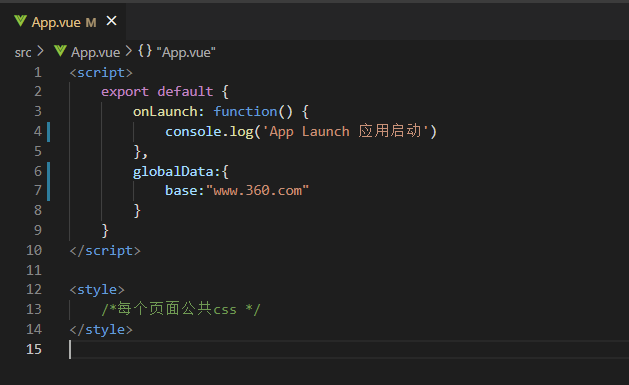Click the 'function' keyword on line 3

[245, 111]
